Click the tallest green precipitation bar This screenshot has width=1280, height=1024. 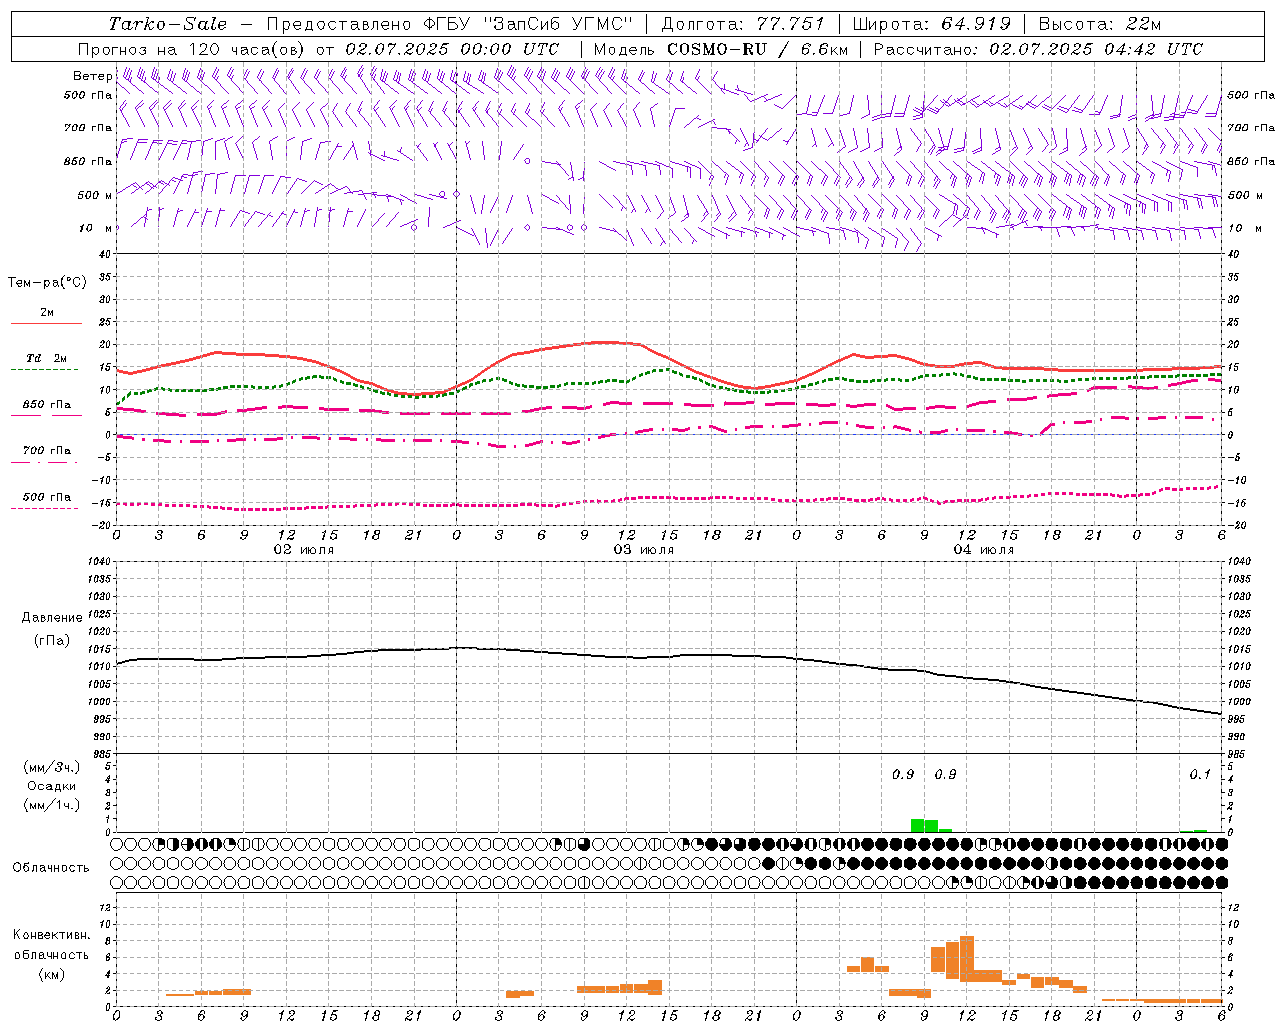coord(917,825)
